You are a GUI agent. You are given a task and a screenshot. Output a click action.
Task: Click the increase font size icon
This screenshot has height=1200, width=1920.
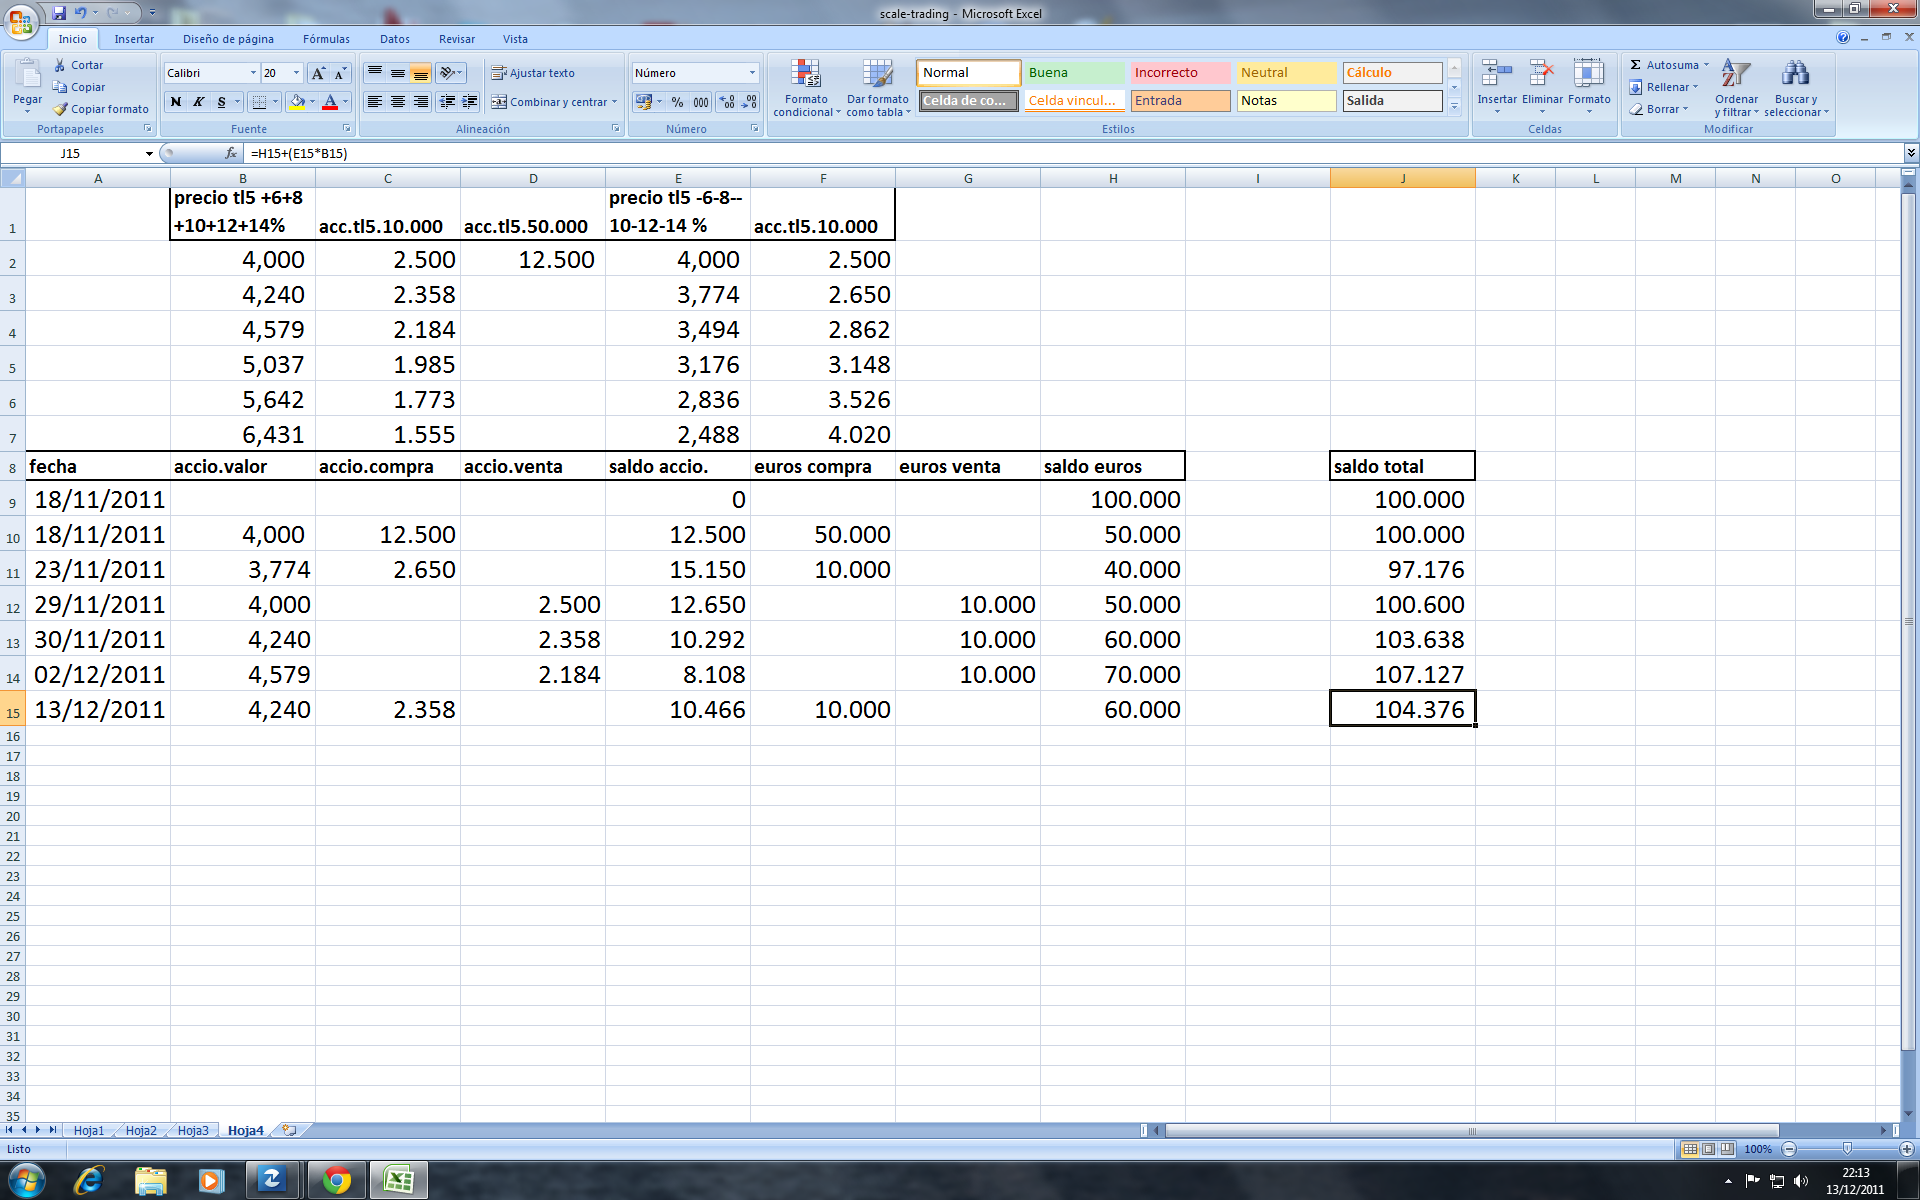(318, 73)
